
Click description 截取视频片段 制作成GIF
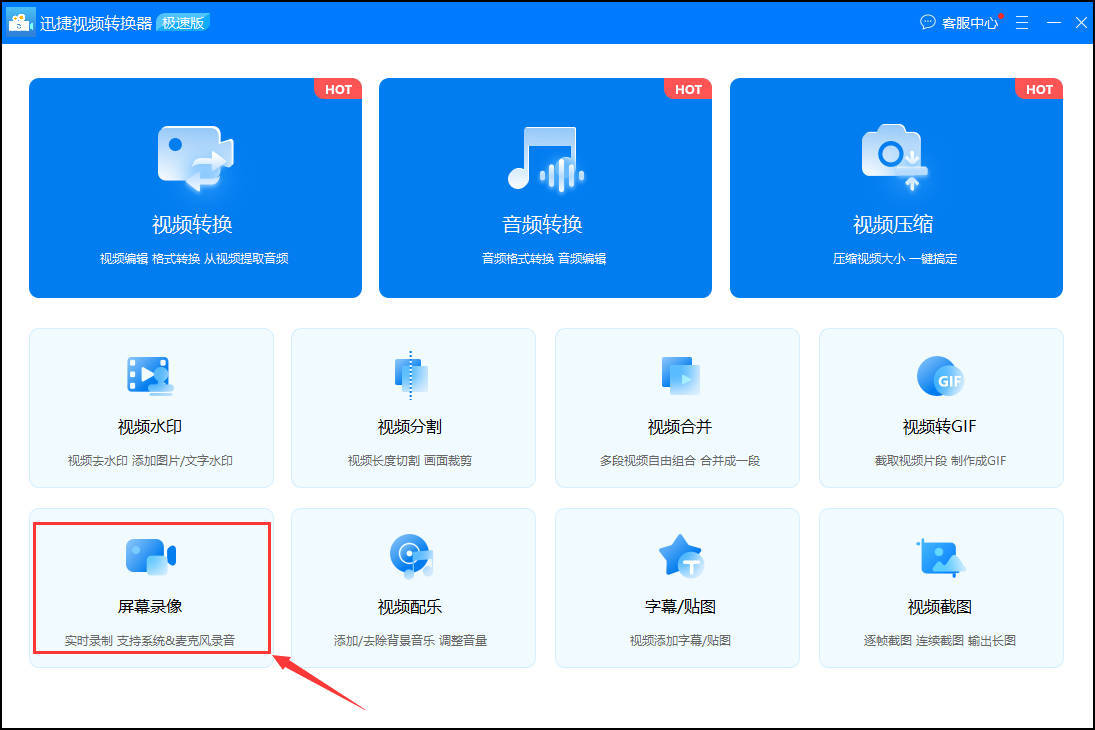point(940,460)
